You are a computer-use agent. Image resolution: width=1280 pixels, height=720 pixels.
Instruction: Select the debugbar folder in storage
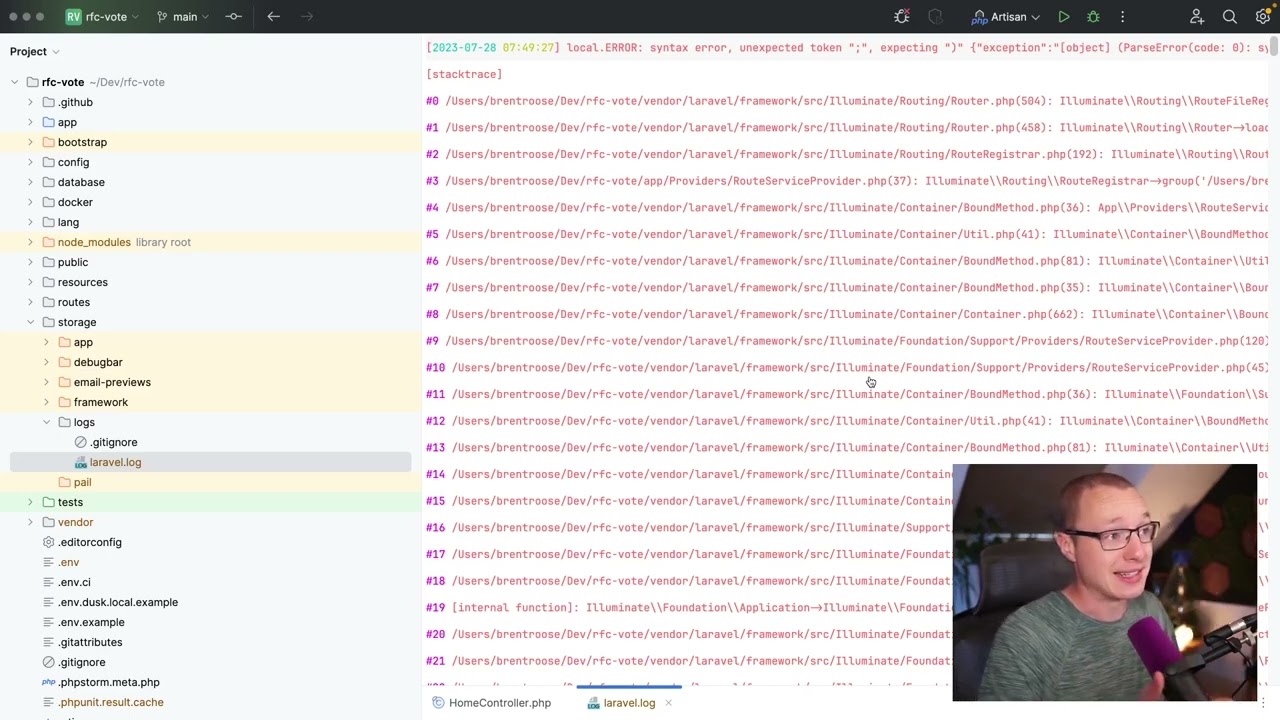pyautogui.click(x=97, y=362)
